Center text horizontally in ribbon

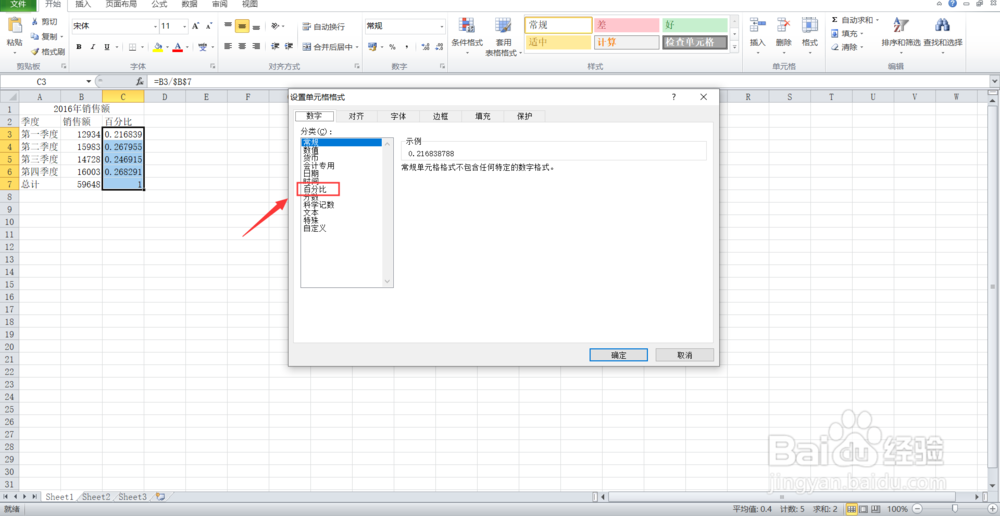(242, 47)
